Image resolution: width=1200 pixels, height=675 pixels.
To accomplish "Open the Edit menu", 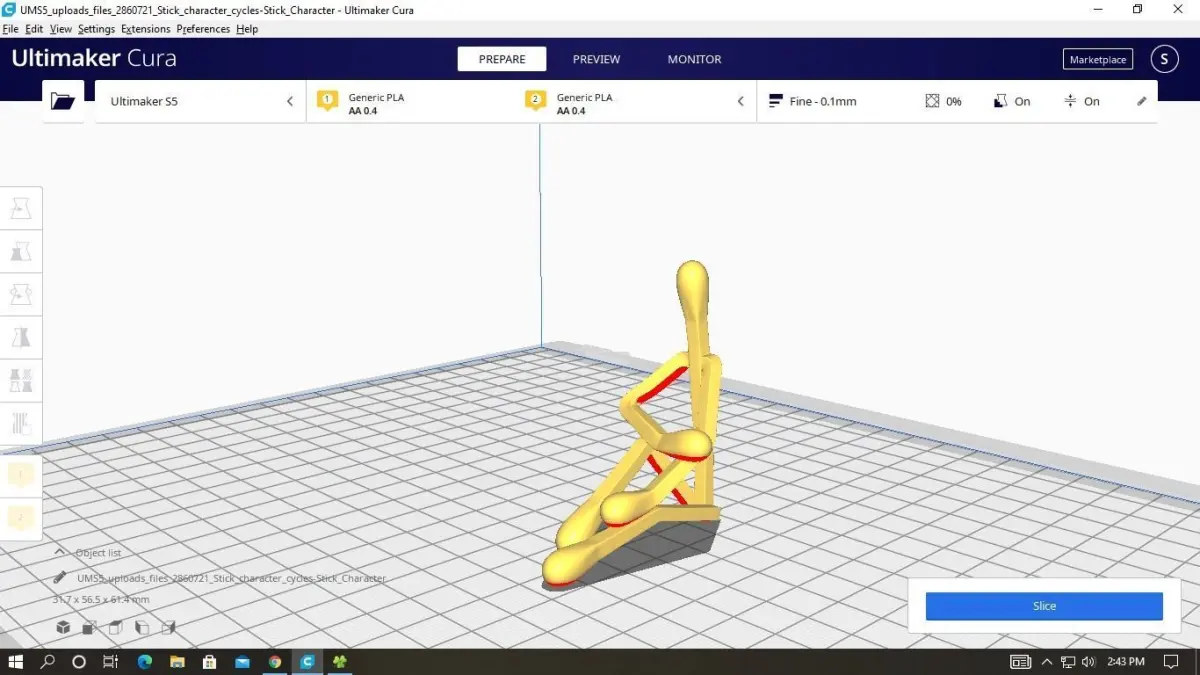I will click(x=34, y=29).
